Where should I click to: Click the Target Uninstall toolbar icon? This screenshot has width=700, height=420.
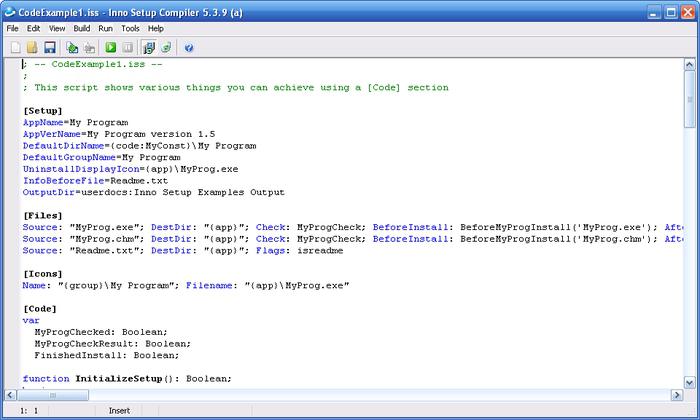tap(166, 47)
